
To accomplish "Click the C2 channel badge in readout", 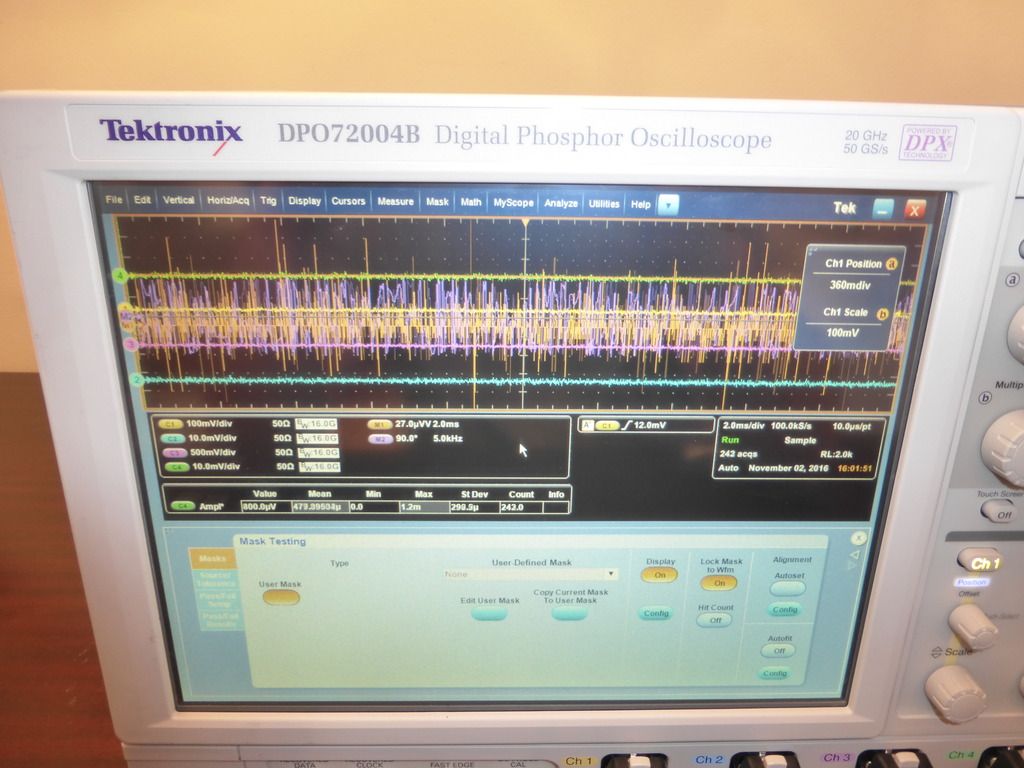I will [x=172, y=438].
